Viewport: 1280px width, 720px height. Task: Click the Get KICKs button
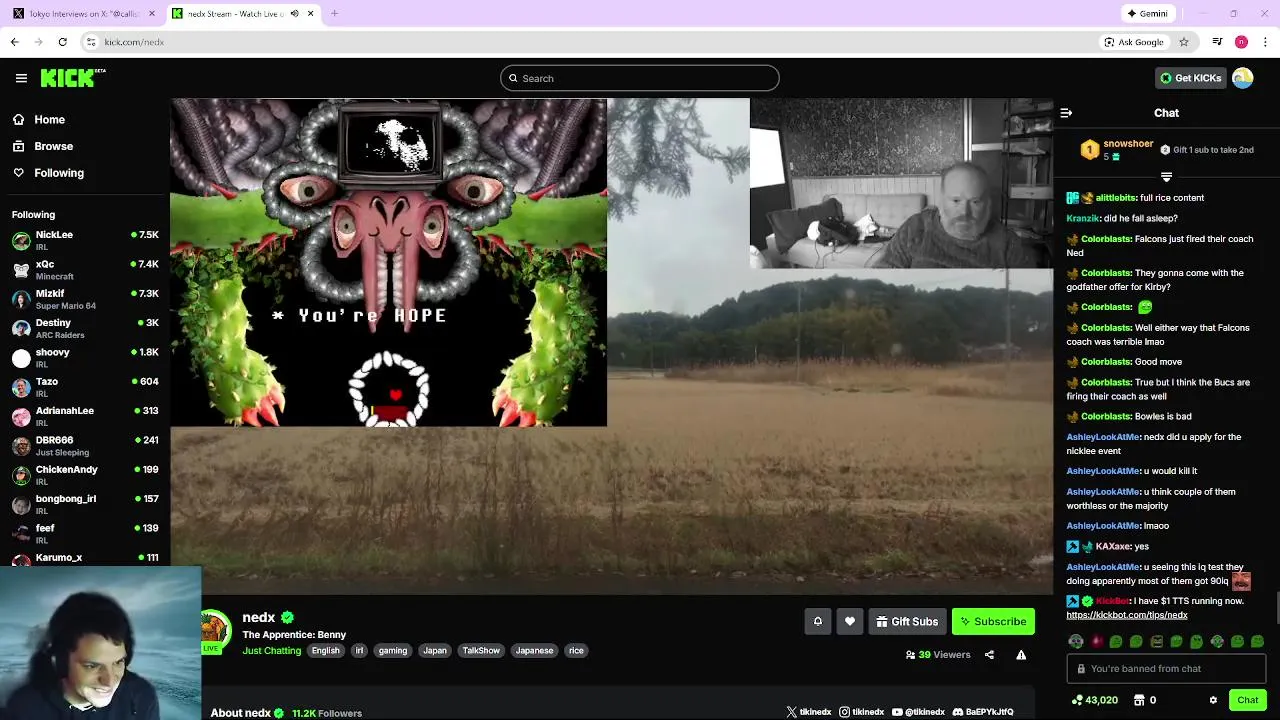pyautogui.click(x=1190, y=78)
